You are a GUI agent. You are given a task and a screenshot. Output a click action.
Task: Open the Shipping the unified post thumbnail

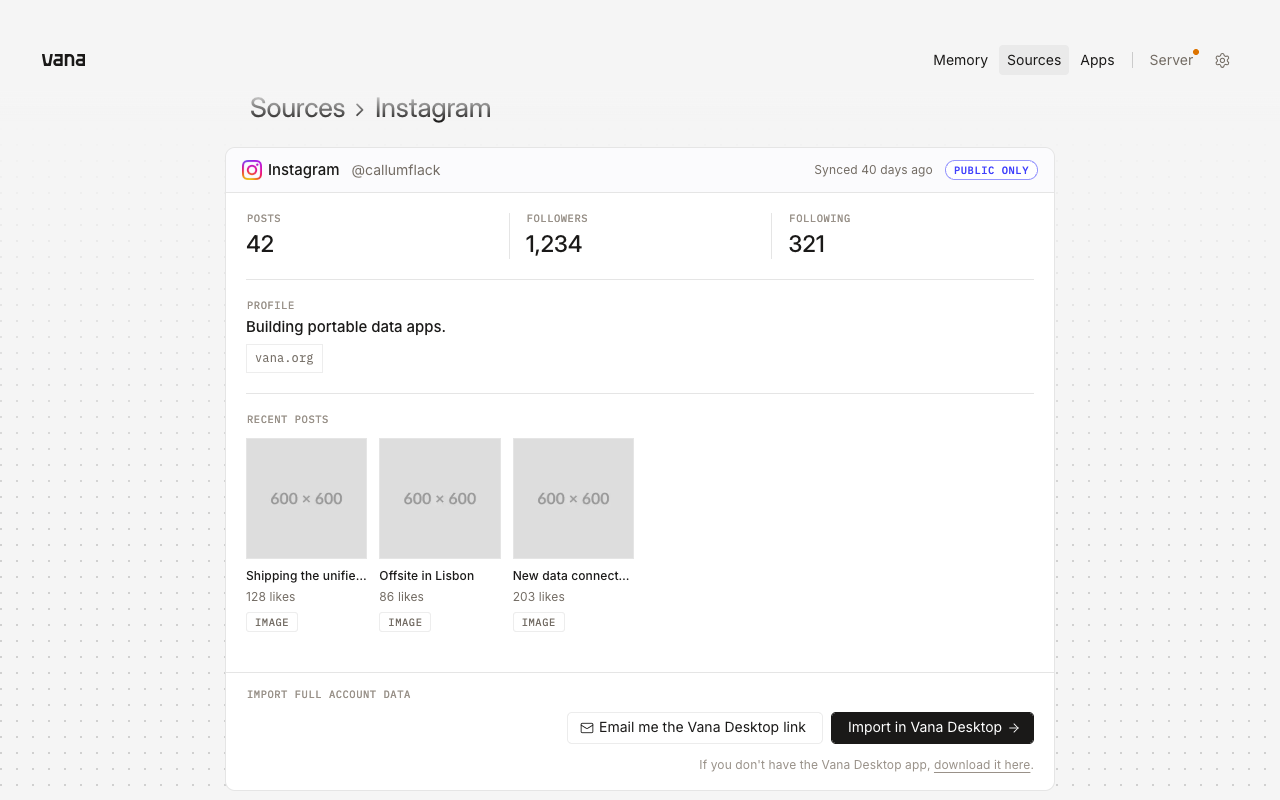(x=306, y=498)
